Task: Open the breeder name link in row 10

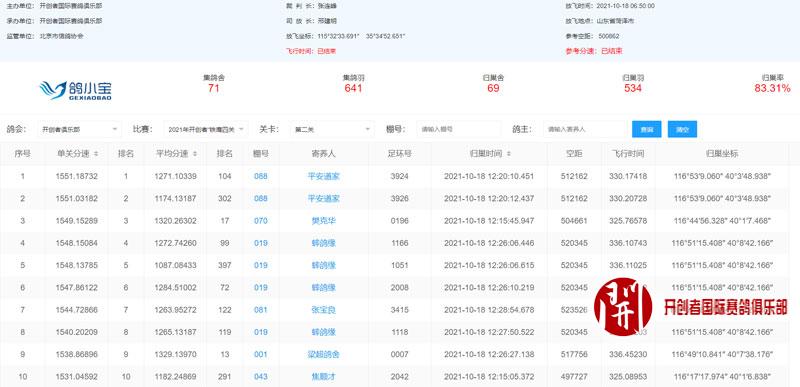Action: point(323,377)
